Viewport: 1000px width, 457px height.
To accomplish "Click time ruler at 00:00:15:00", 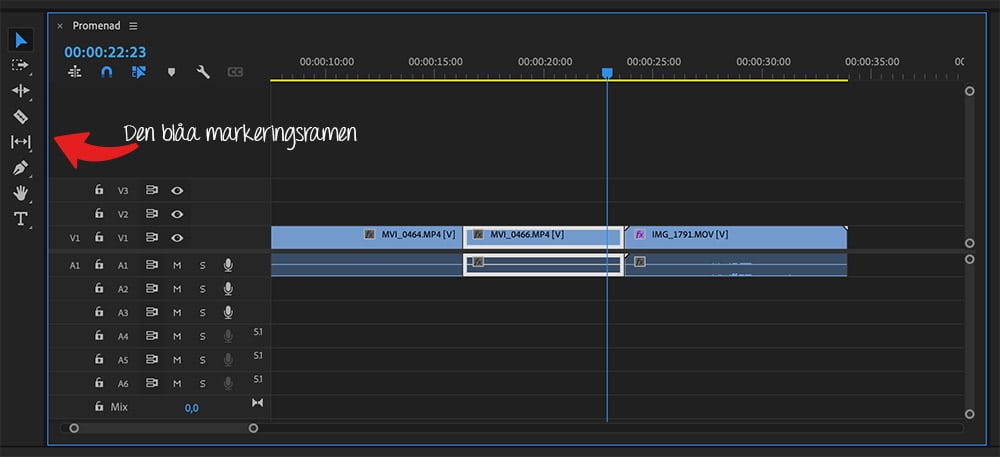I will click(436, 62).
